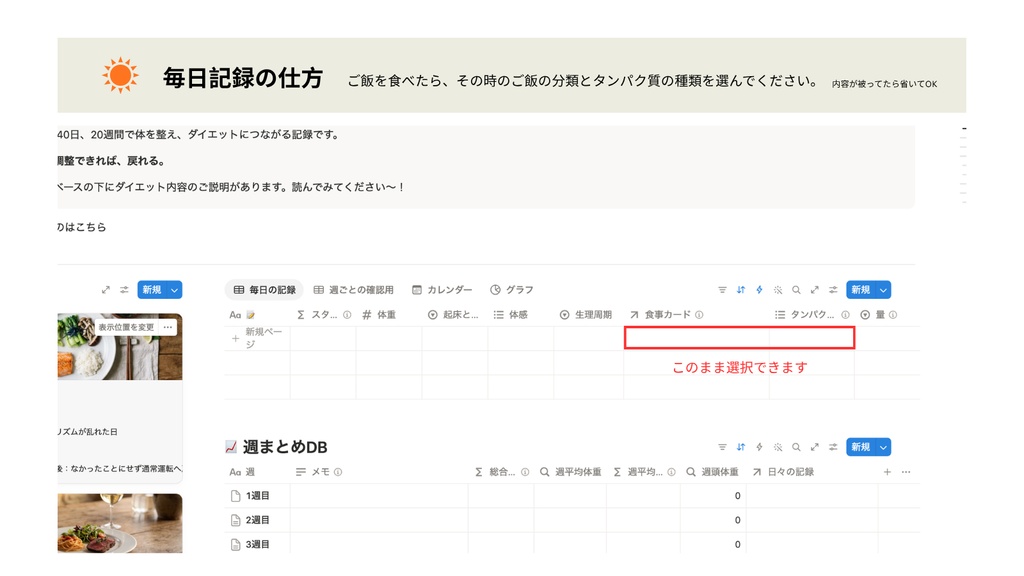The image size is (1024, 576).
Task: Open the 食事カード column header
Action: [x=667, y=315]
